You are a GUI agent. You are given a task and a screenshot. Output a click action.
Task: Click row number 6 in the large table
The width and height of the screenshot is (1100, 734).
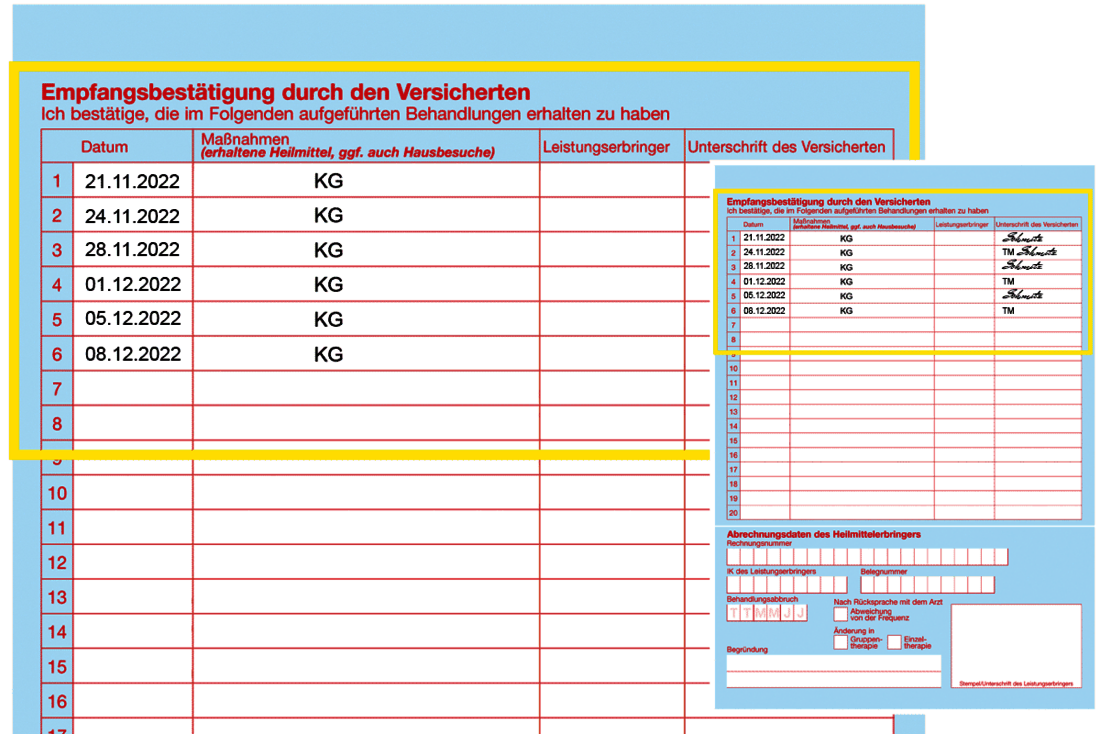coord(57,354)
